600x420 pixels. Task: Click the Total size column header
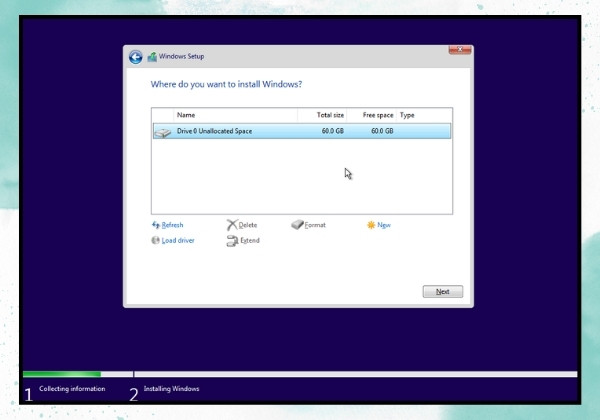pos(330,115)
